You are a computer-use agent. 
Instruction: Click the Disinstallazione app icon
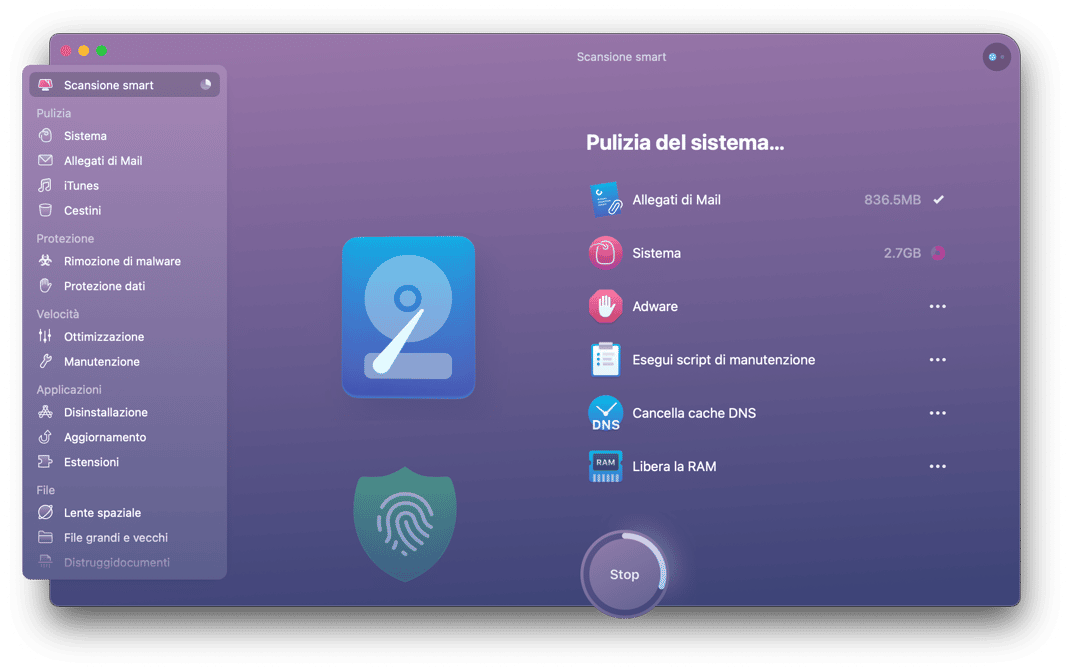(x=45, y=411)
